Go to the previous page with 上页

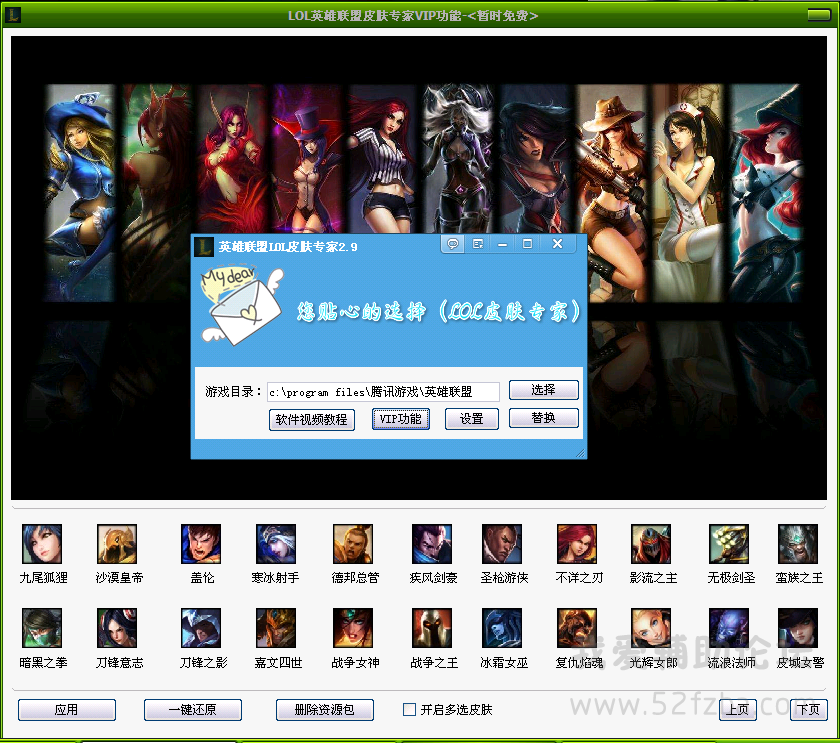click(x=737, y=710)
